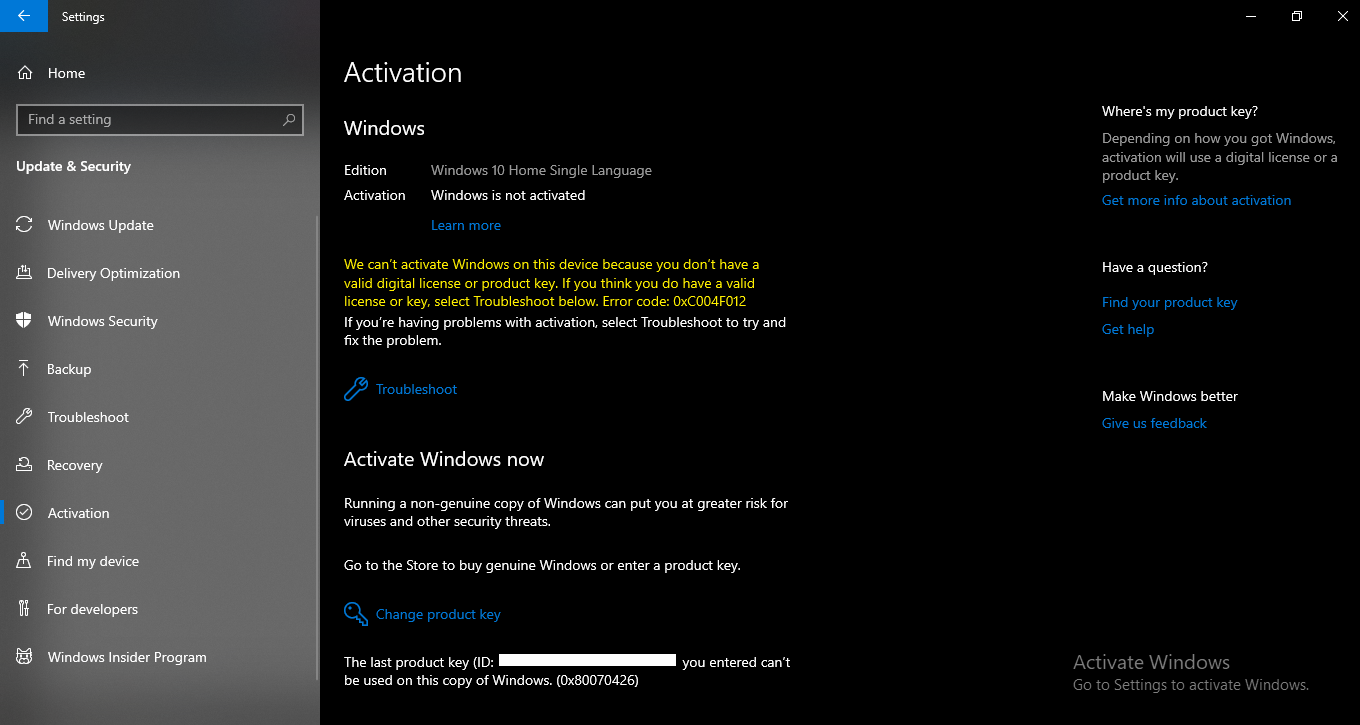Open Get more info about activation

1196,200
